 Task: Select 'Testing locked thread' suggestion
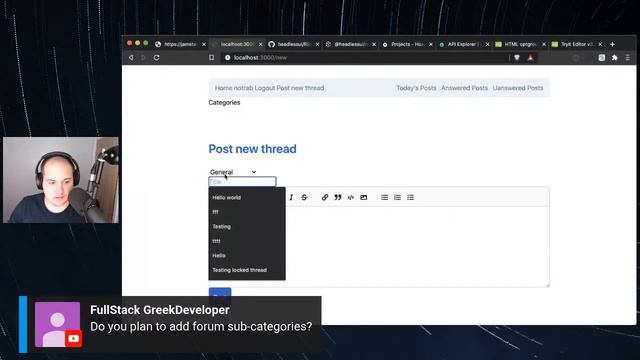(x=247, y=270)
